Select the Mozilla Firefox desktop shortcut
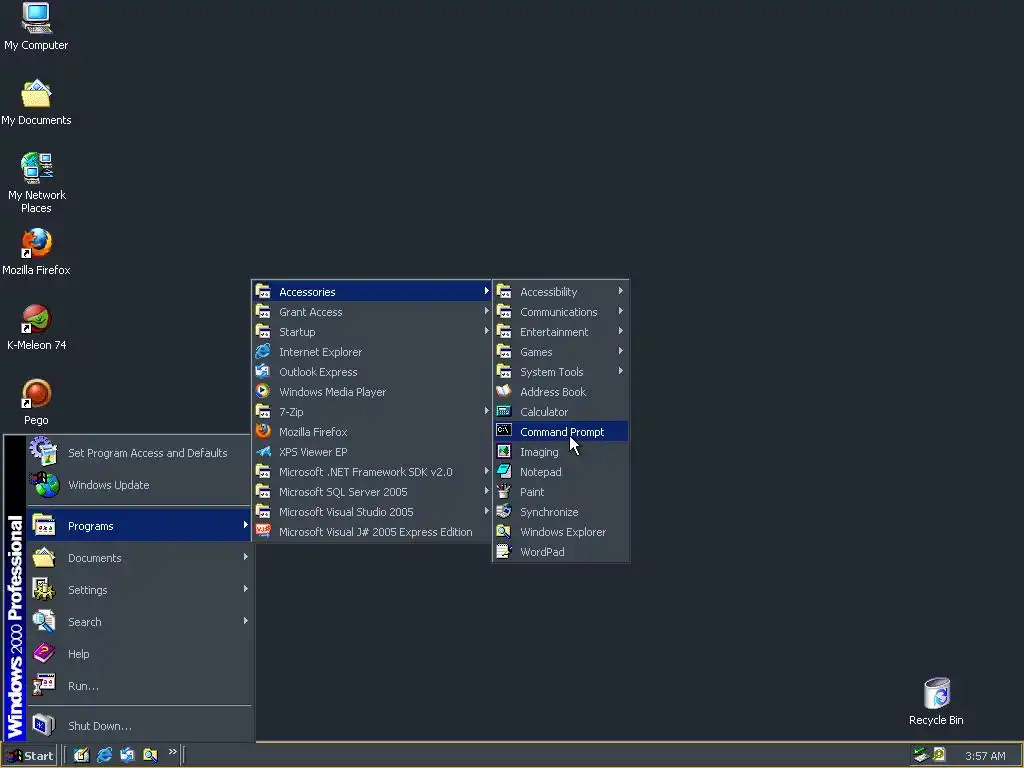 [x=36, y=252]
